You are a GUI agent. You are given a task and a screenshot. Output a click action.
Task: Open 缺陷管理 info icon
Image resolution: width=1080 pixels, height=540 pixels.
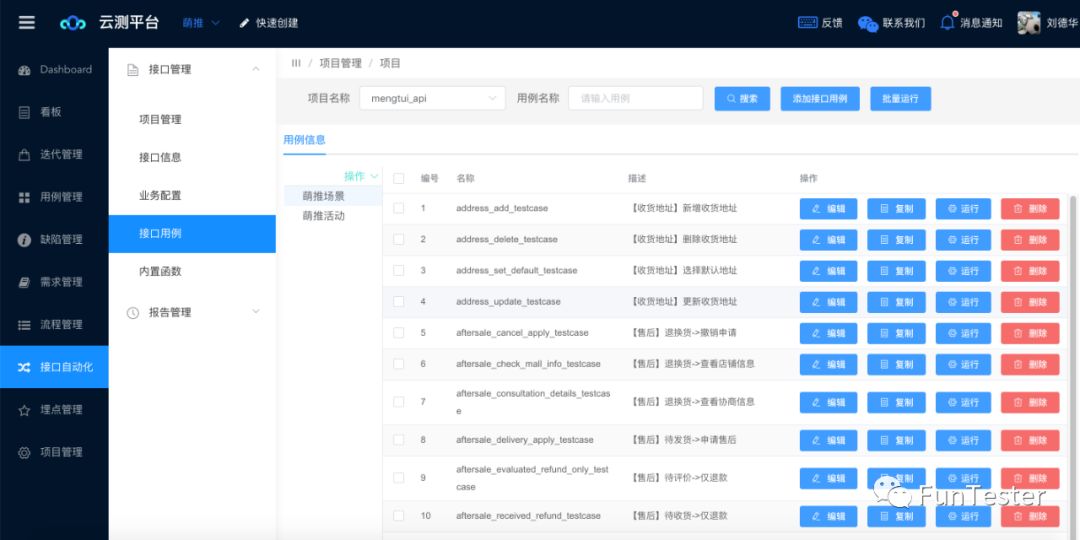pos(24,240)
